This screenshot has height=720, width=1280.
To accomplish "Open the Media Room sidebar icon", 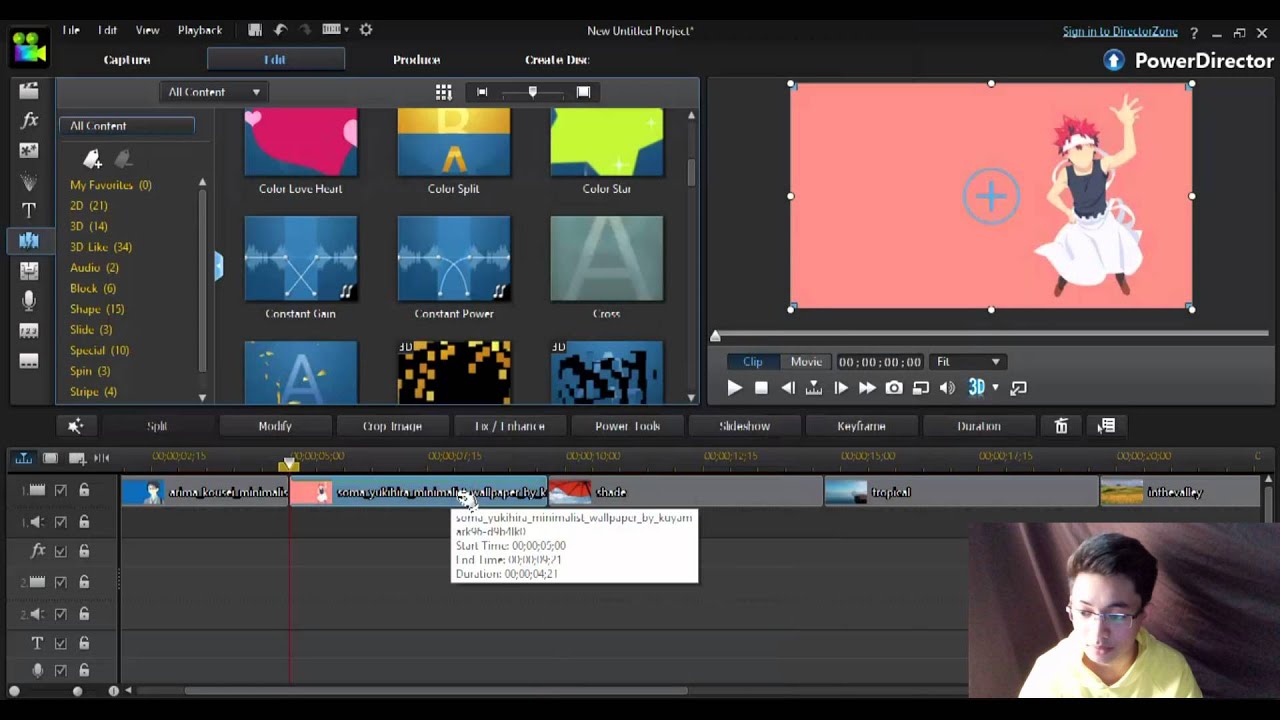I will pyautogui.click(x=29, y=91).
